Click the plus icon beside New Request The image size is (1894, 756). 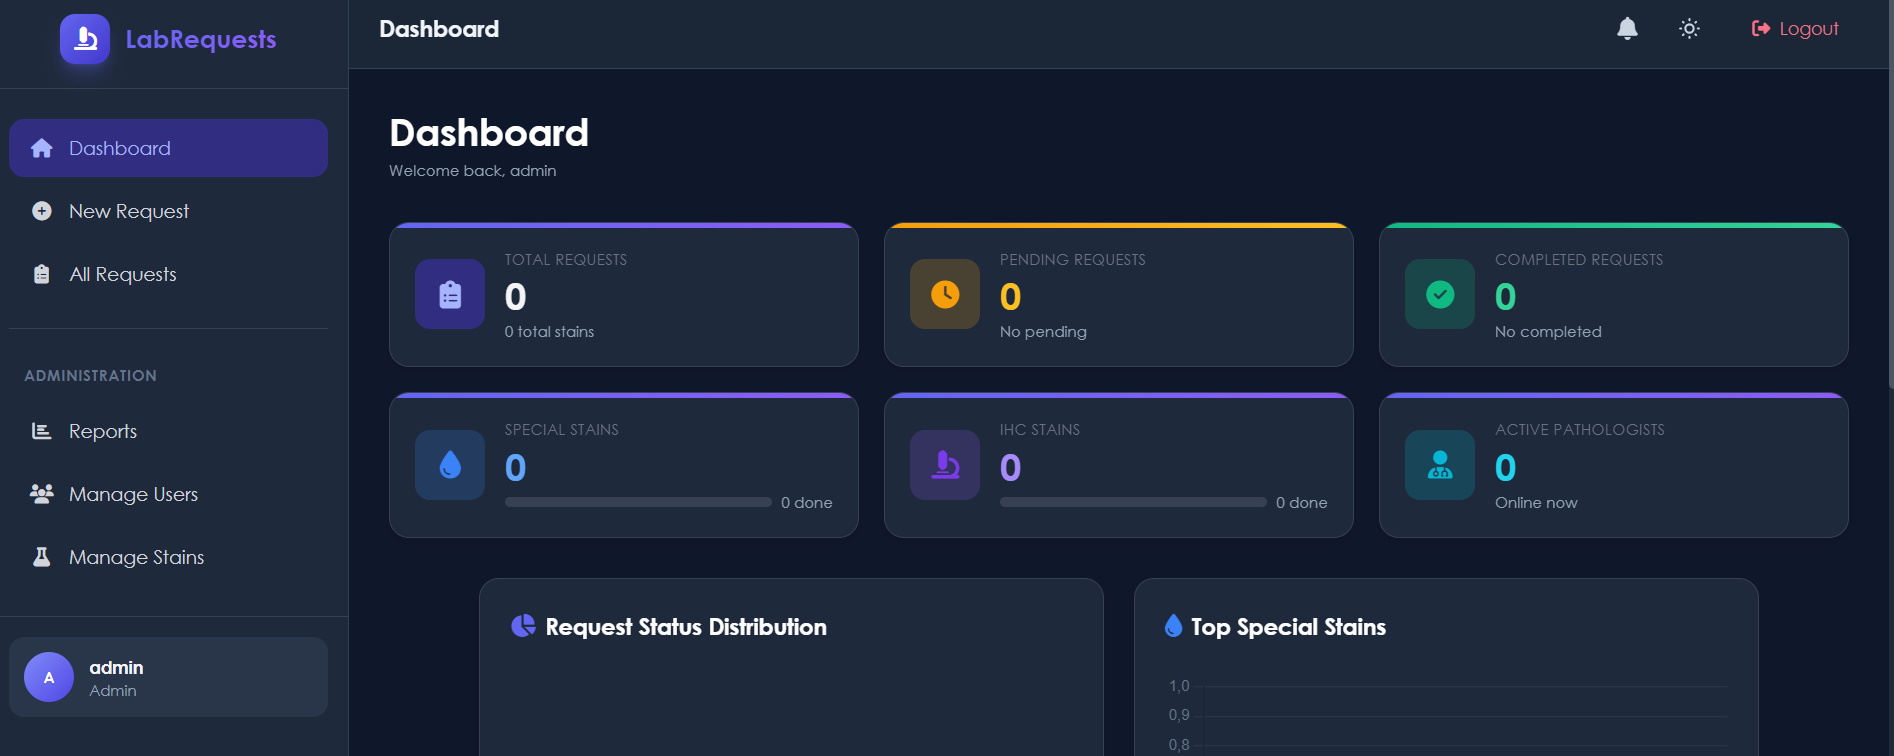click(41, 210)
